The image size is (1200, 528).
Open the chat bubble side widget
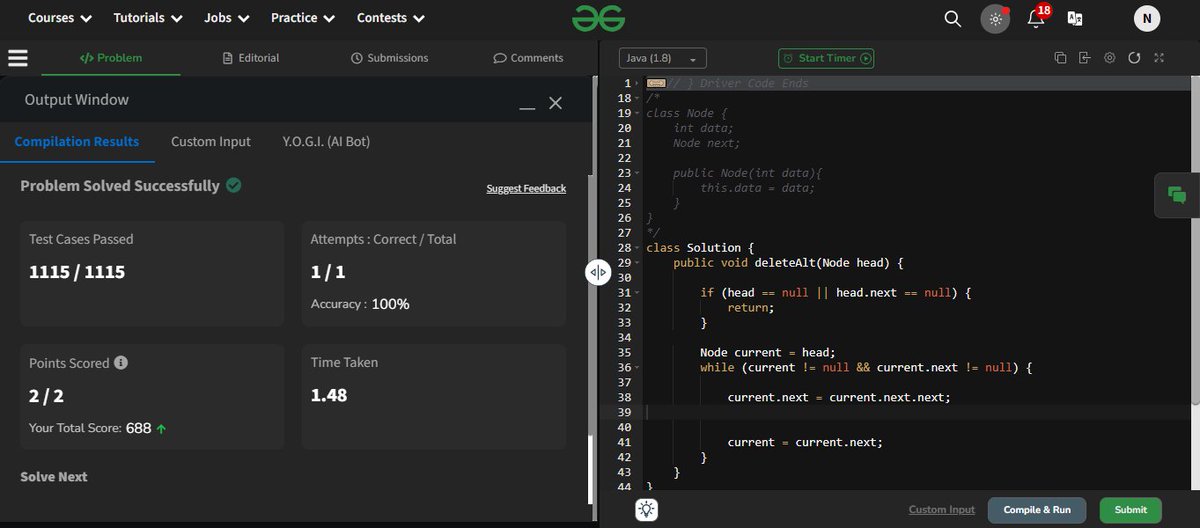(x=1177, y=195)
